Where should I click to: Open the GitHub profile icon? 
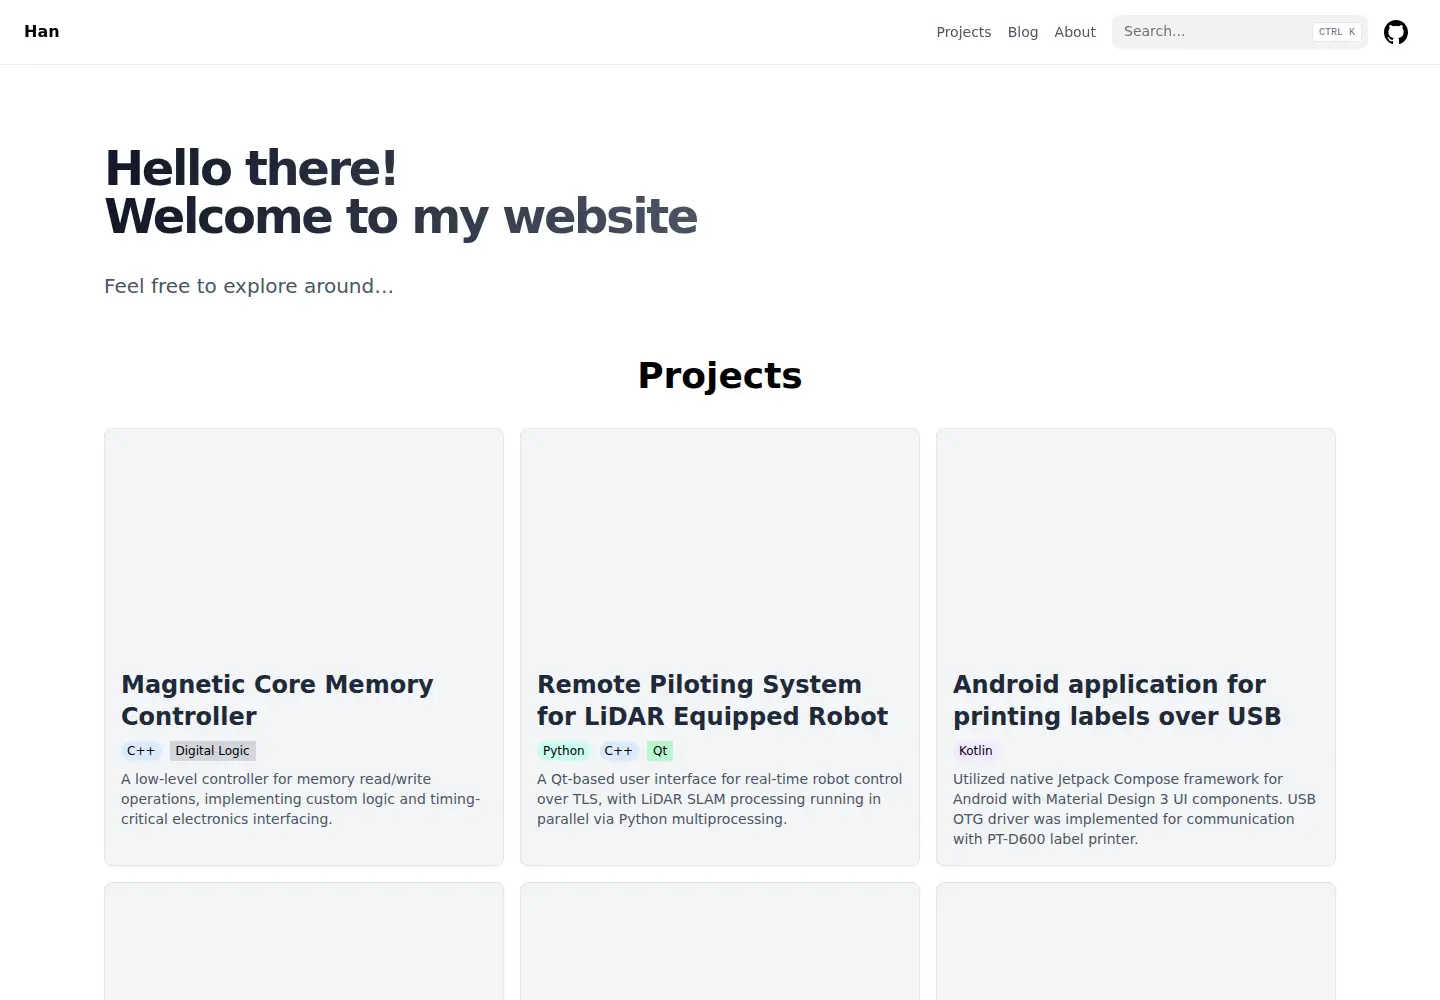1396,32
